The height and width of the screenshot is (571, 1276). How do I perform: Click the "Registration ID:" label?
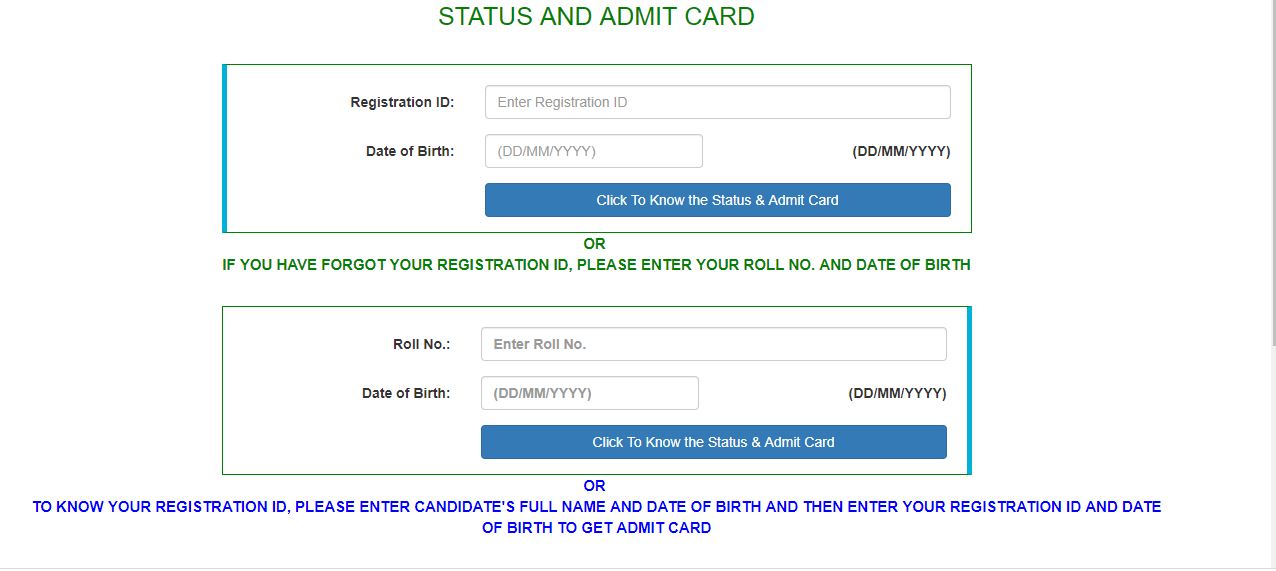[x=402, y=102]
